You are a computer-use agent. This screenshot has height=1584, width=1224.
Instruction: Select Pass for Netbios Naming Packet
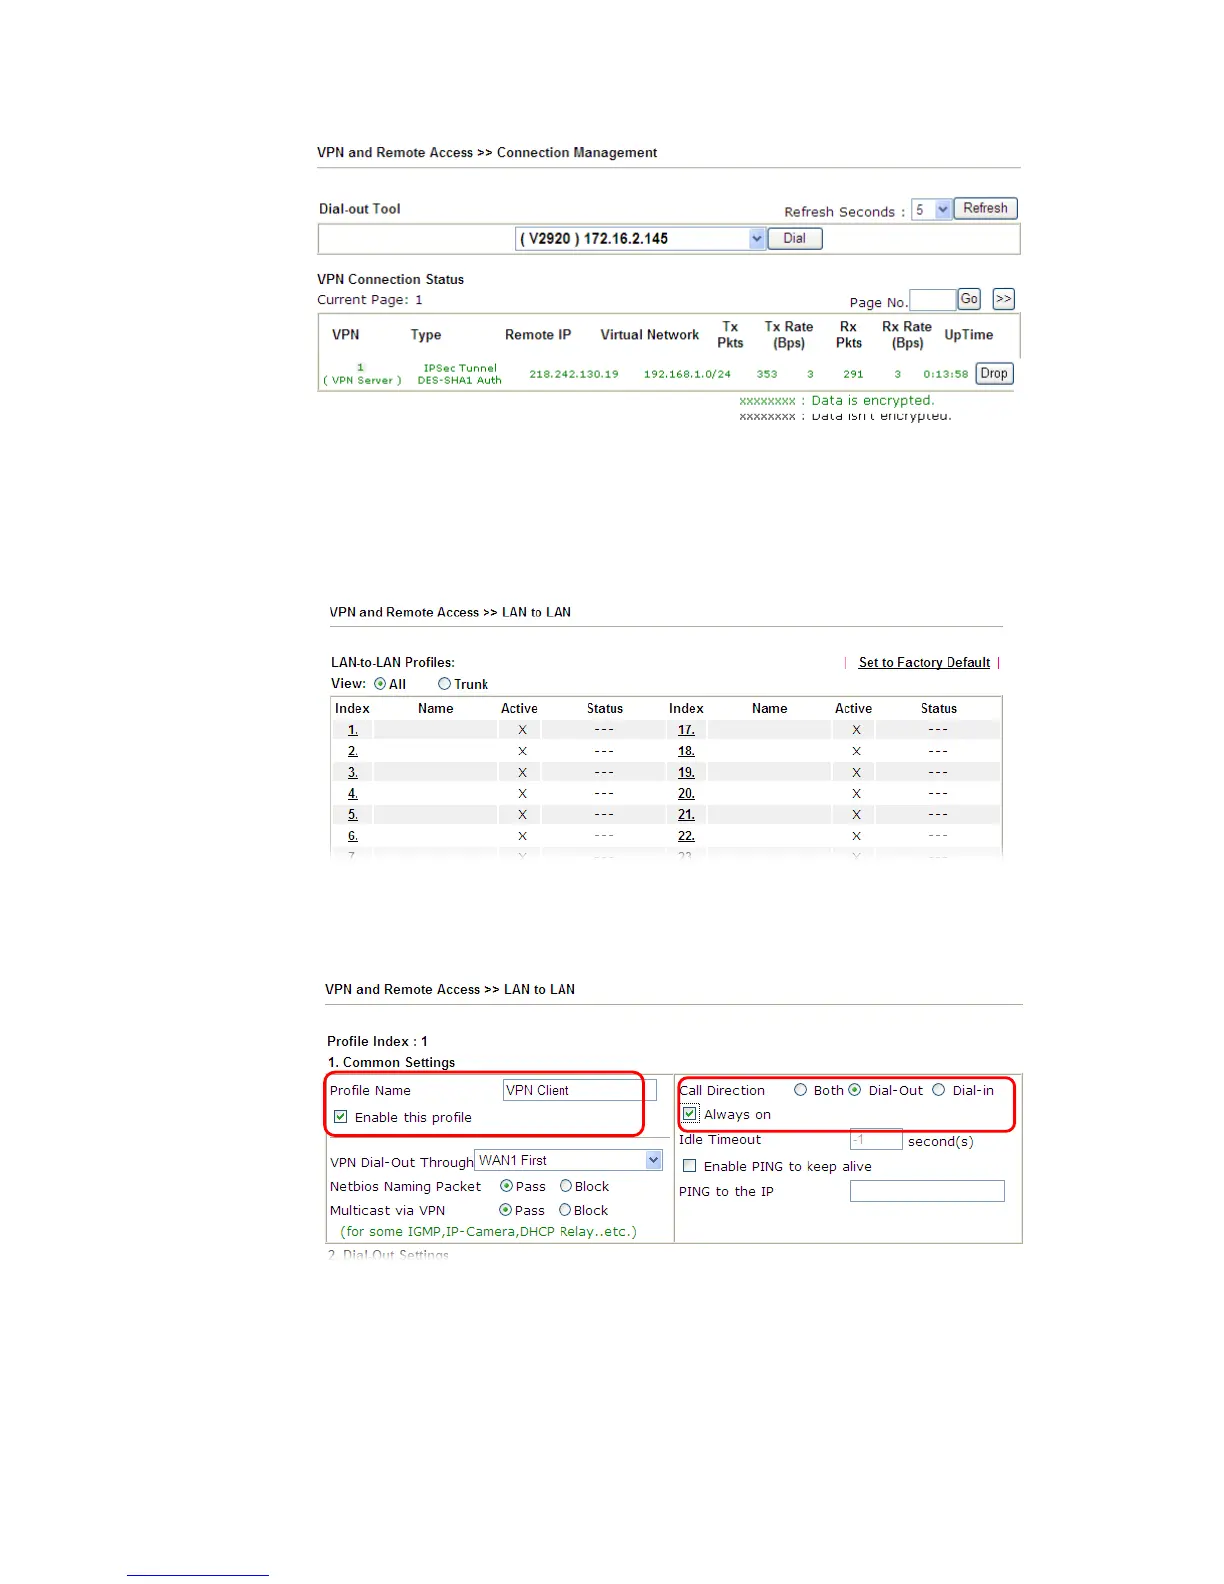pos(506,1186)
